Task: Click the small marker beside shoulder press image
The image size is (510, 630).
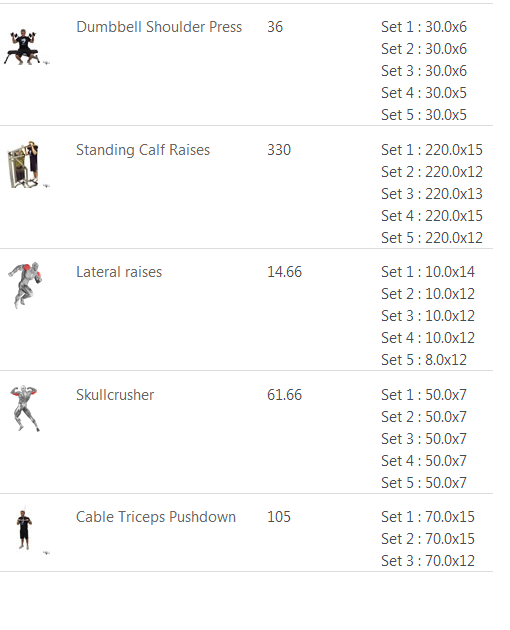Action: (47, 63)
